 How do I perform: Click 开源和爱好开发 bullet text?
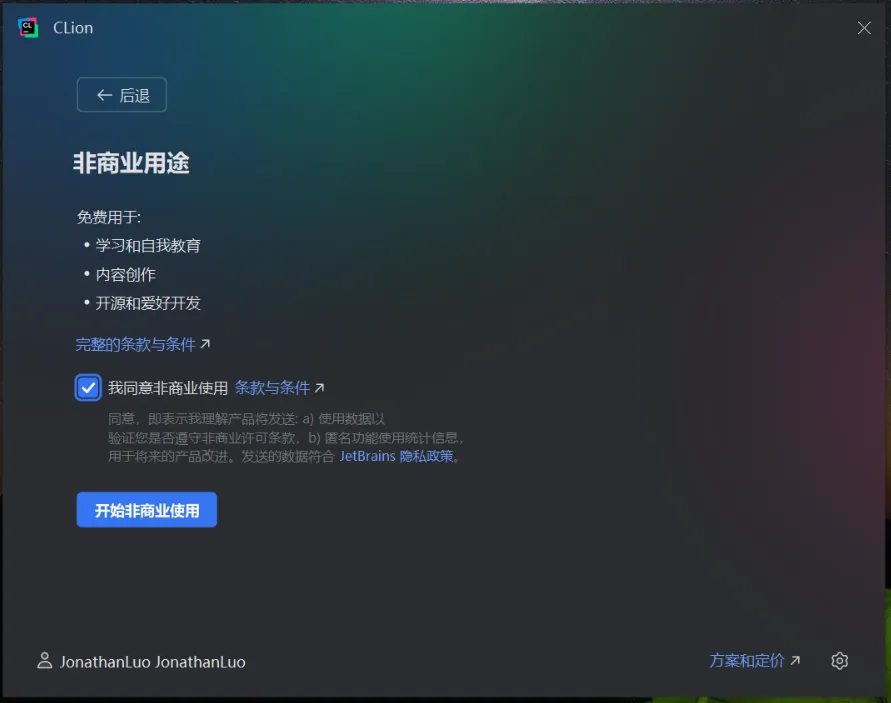coord(148,303)
